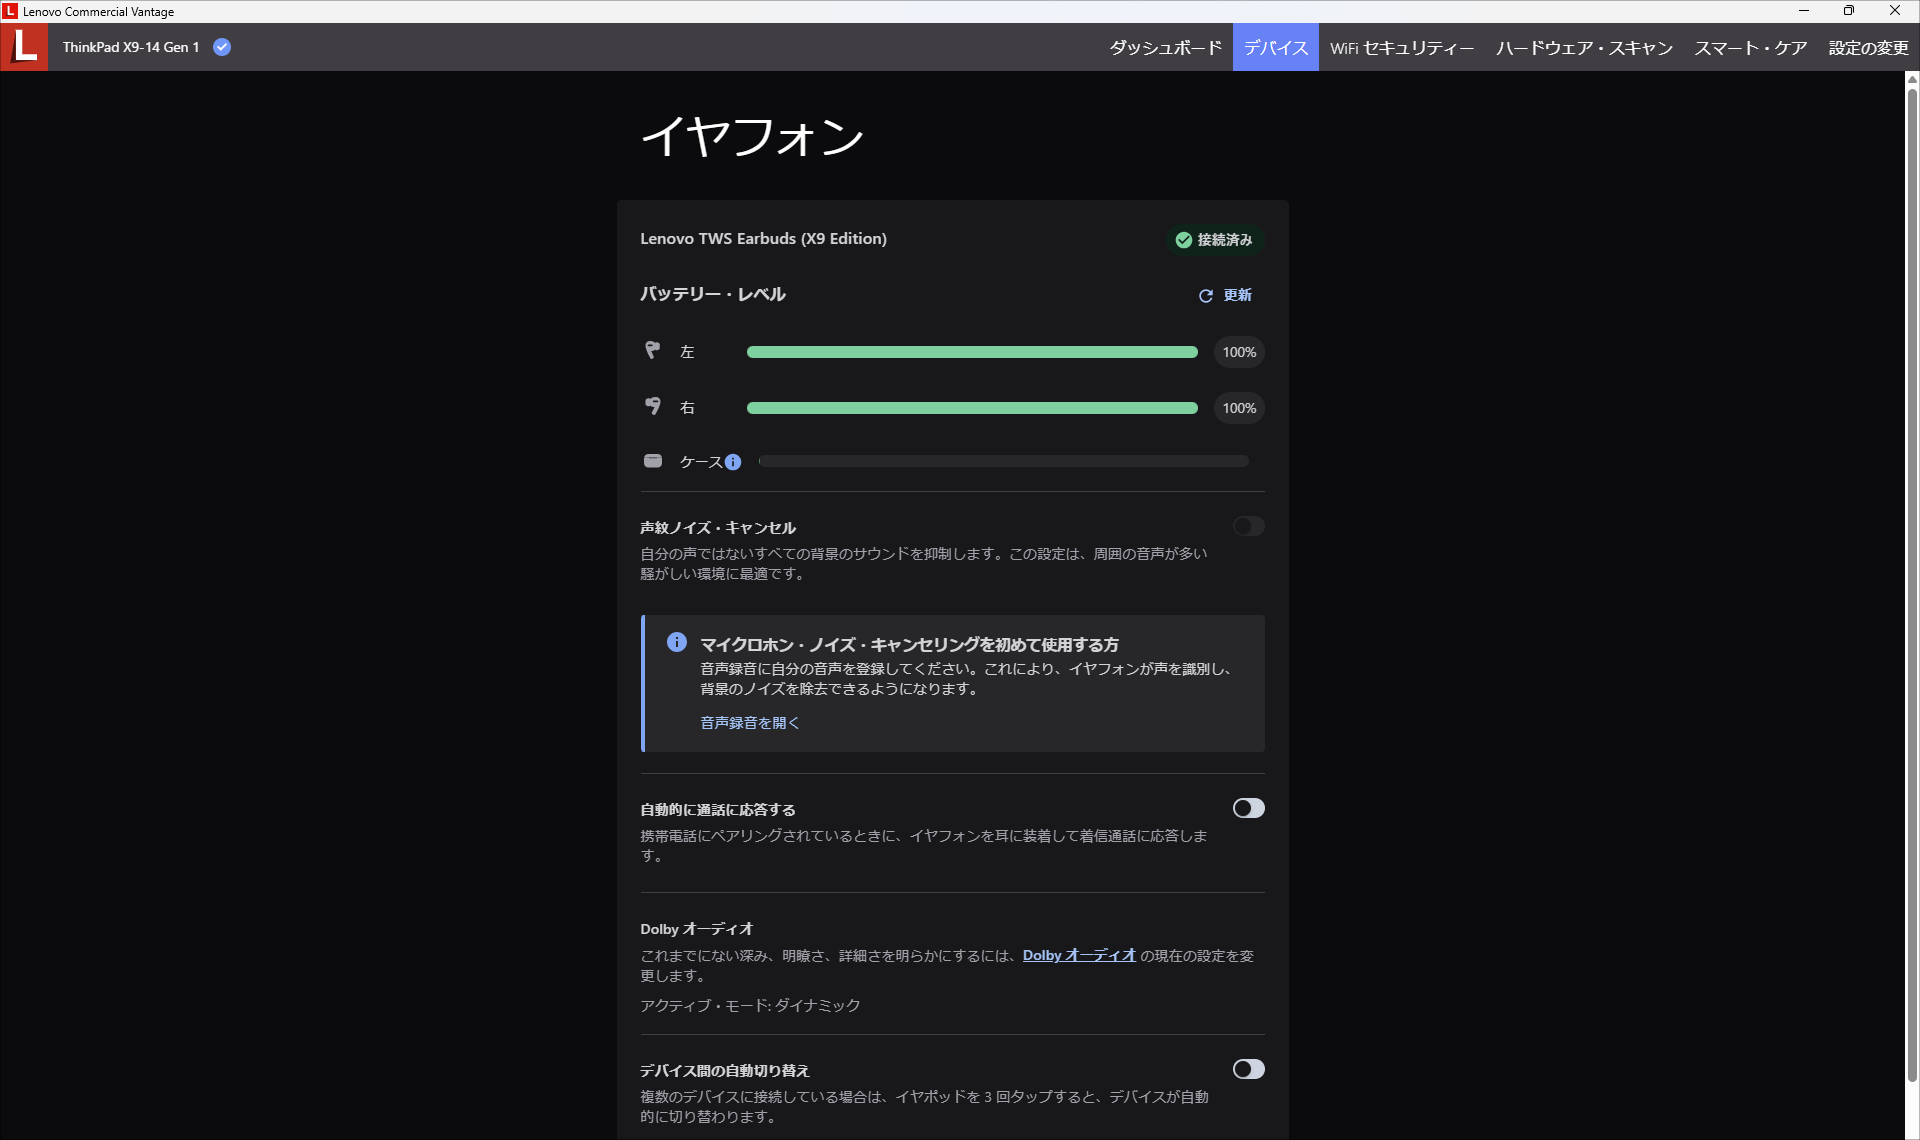Open 設定の変更 menu
Screen dimensions: 1920x1140
(x=1868, y=48)
